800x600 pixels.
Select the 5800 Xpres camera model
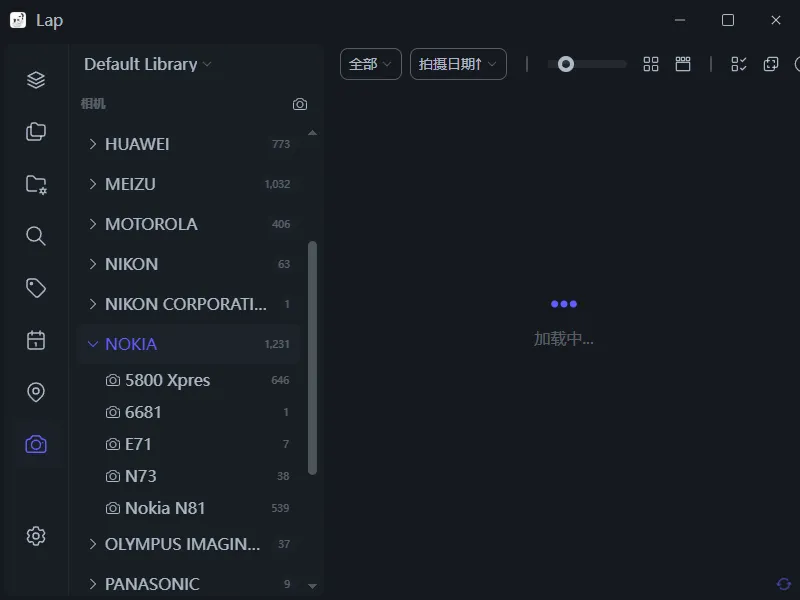coord(189,380)
